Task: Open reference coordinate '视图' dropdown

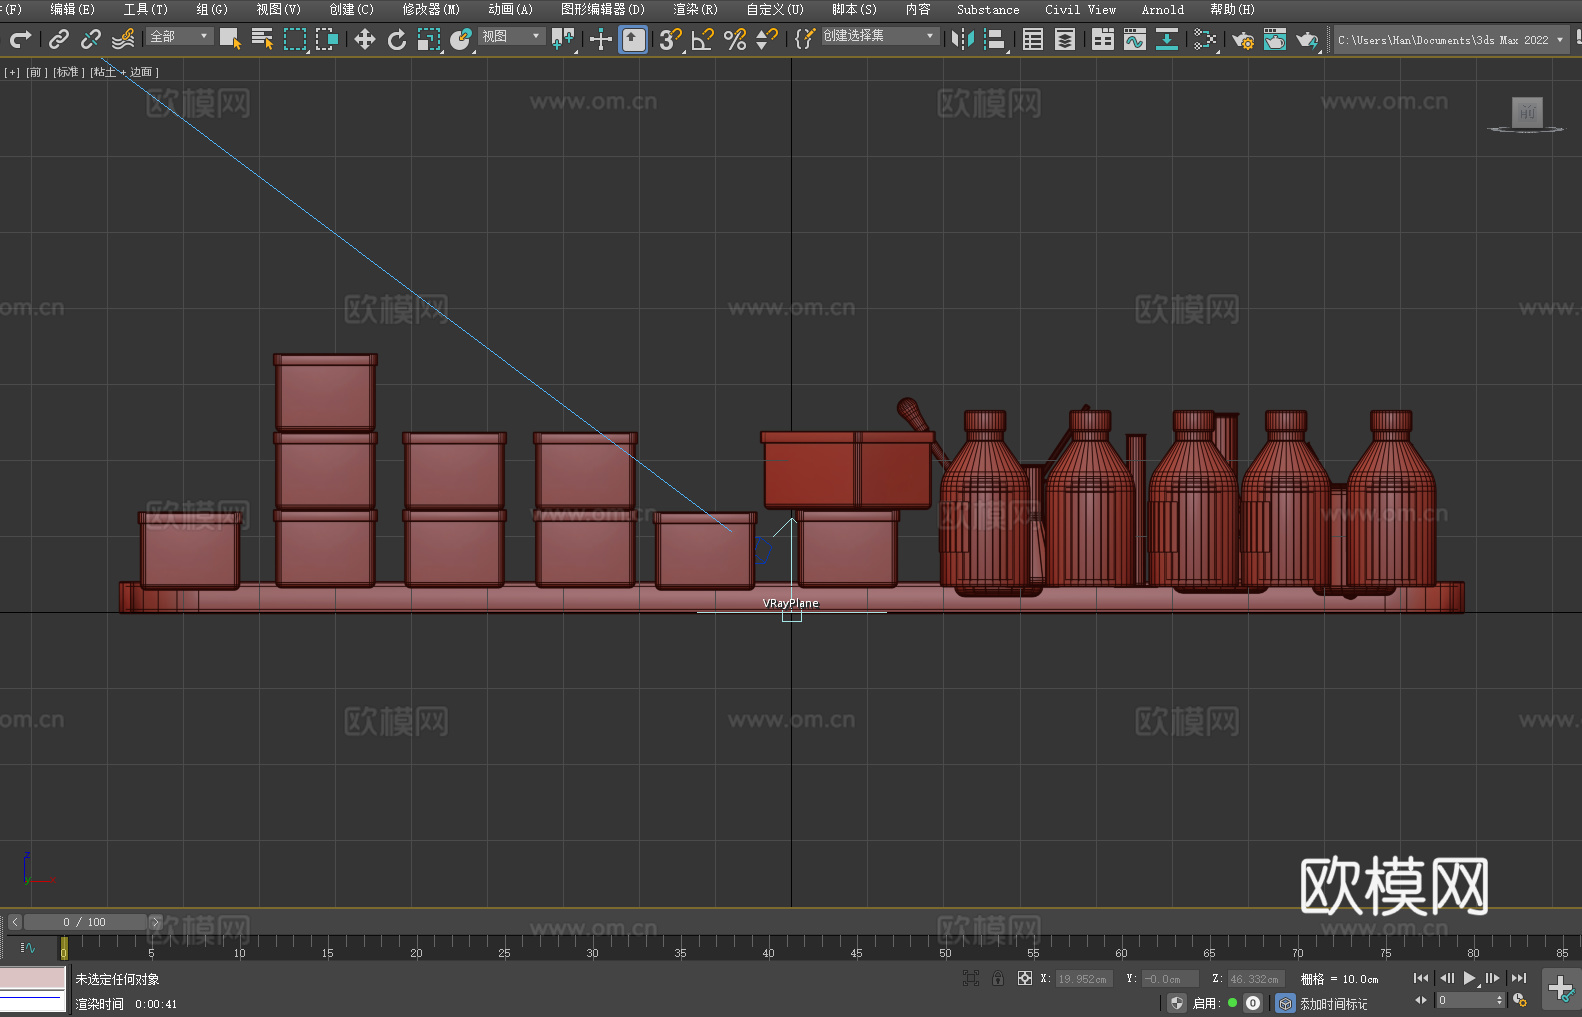Action: 512,36
